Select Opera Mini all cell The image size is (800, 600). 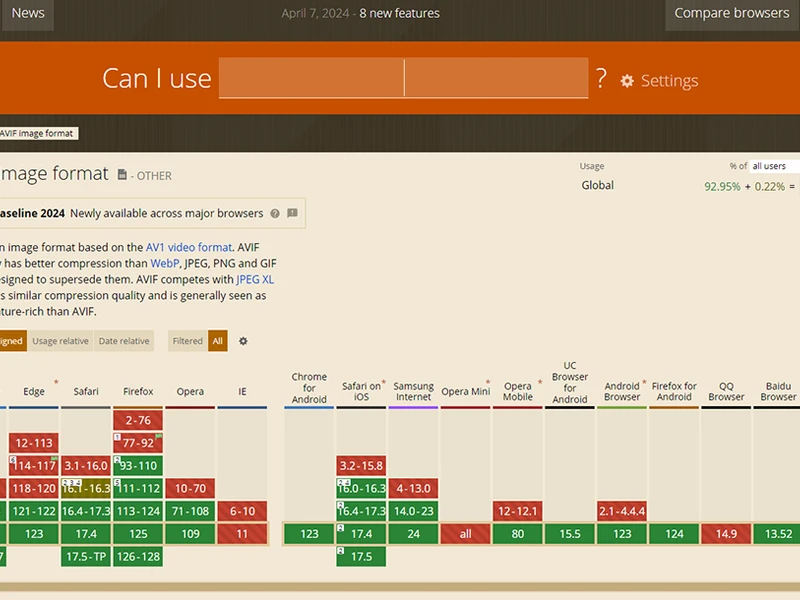[x=465, y=534]
